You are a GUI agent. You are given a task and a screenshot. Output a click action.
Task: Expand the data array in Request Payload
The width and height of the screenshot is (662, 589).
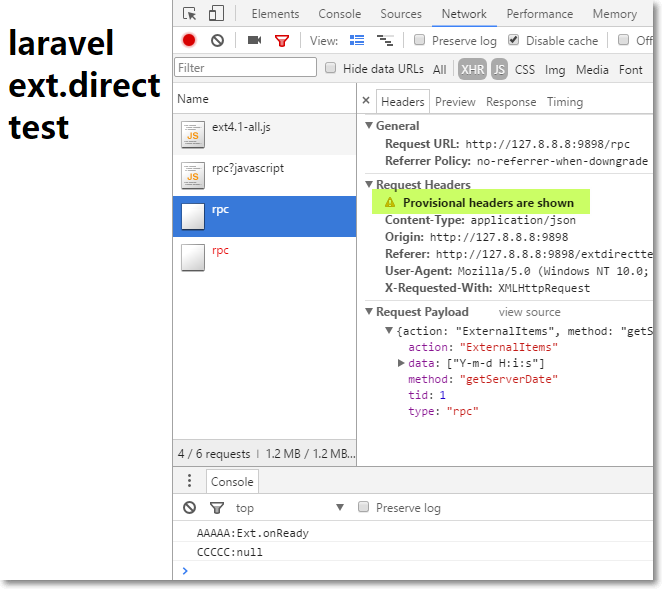coord(401,363)
